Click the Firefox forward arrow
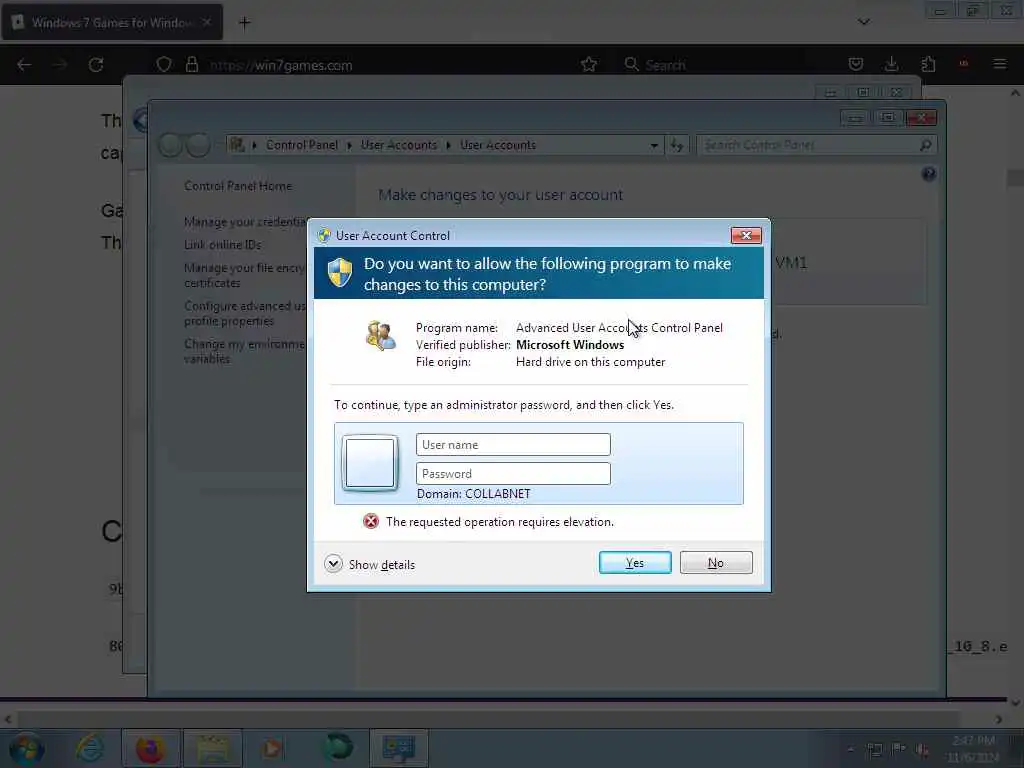Image resolution: width=1024 pixels, height=768 pixels. [60, 65]
